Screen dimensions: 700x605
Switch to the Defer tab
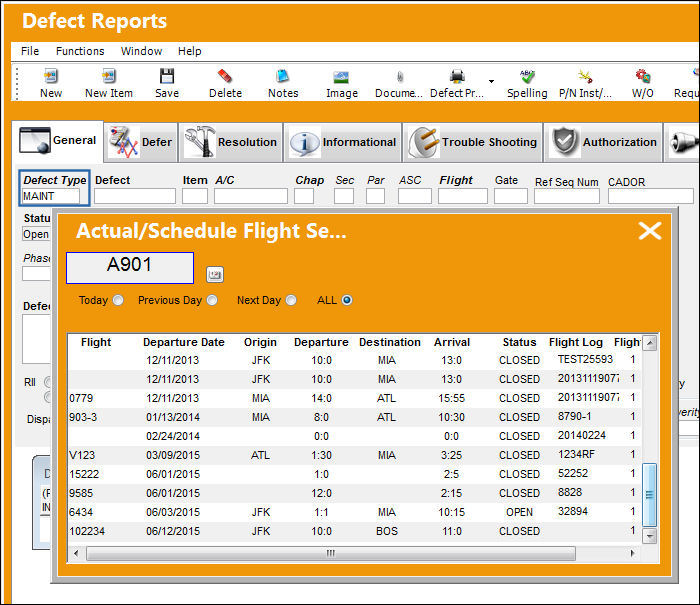pyautogui.click(x=141, y=142)
